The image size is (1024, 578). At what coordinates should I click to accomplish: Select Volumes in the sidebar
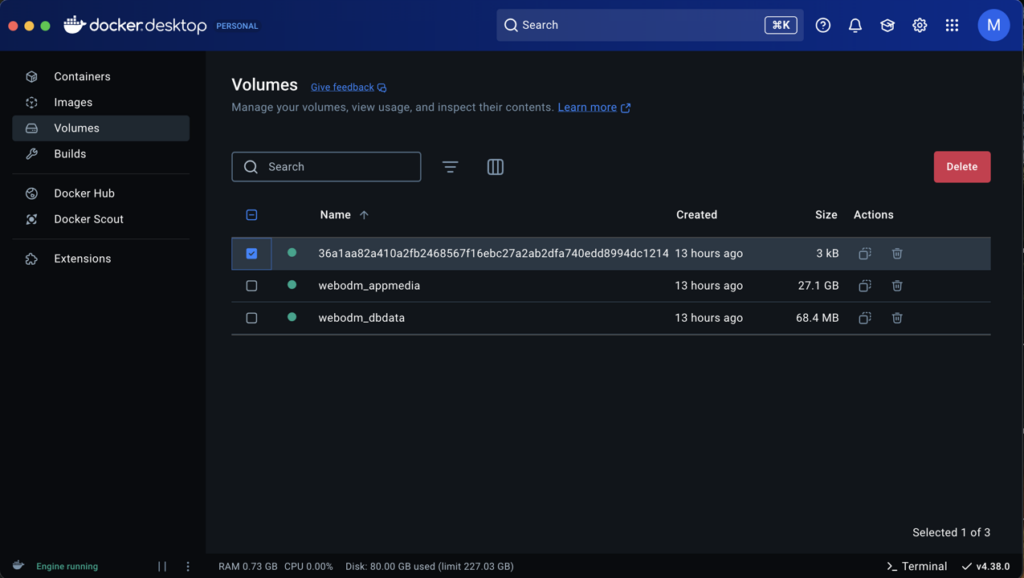101,128
